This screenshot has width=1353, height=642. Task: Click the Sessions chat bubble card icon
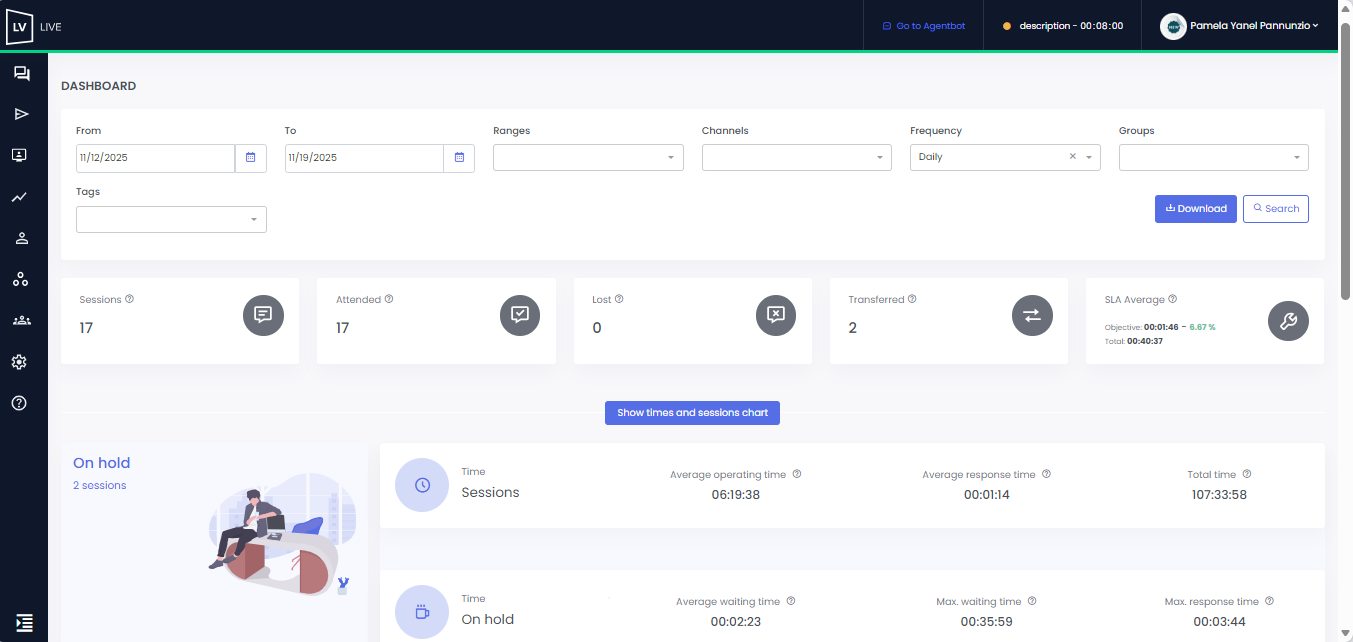point(263,315)
